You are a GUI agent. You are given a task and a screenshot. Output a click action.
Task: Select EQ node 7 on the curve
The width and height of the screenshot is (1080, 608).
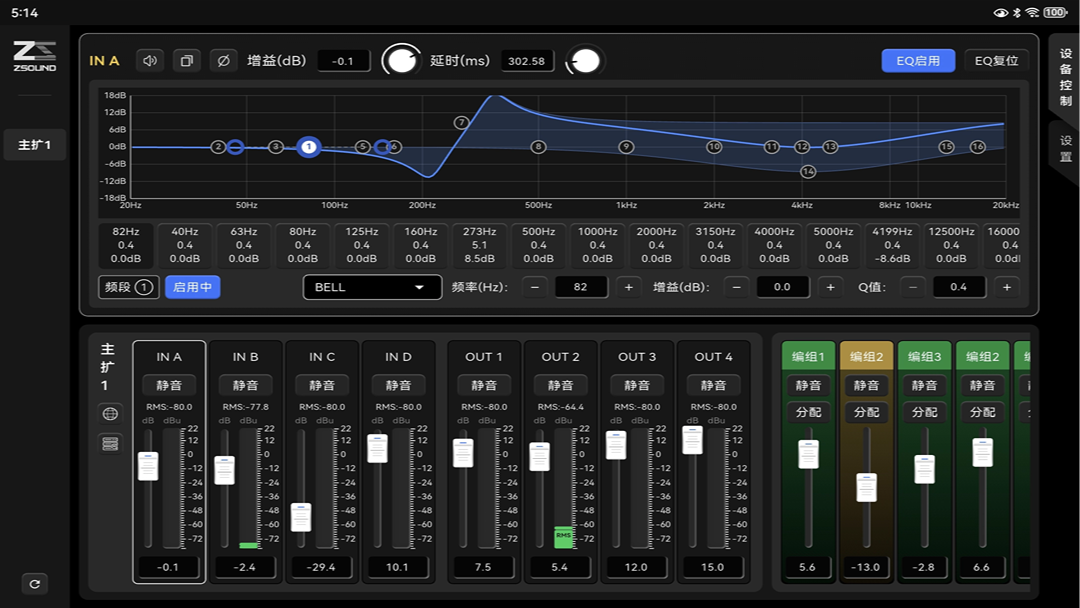pyautogui.click(x=461, y=123)
